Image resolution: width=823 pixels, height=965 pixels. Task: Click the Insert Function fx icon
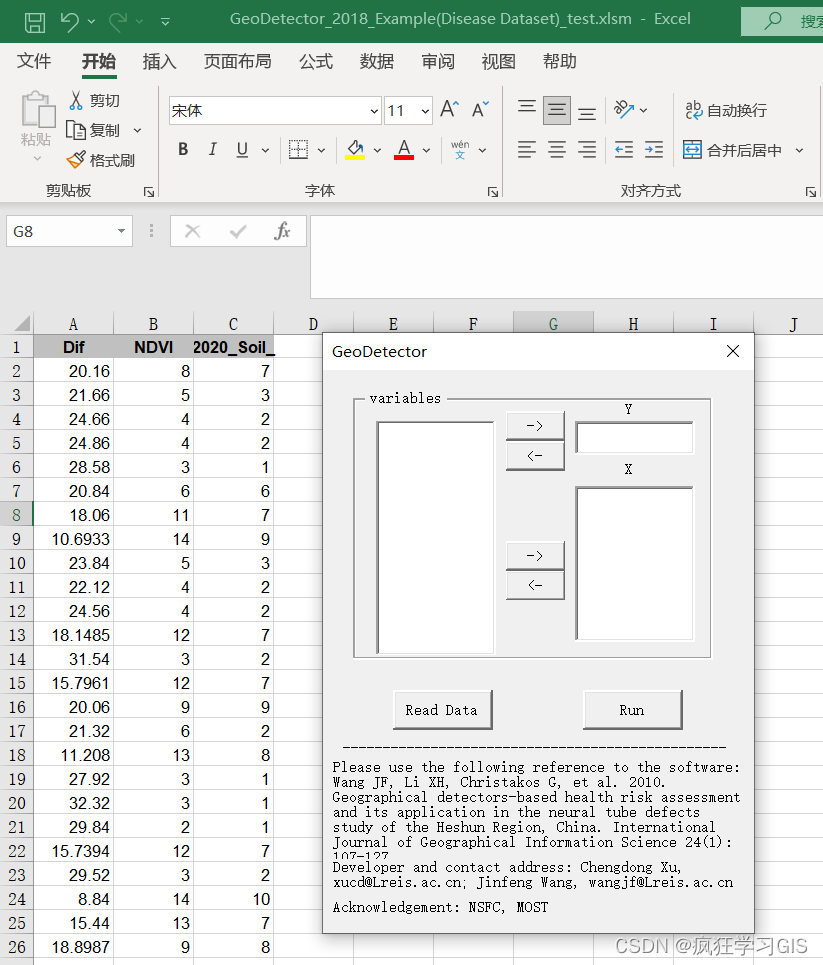[x=283, y=231]
